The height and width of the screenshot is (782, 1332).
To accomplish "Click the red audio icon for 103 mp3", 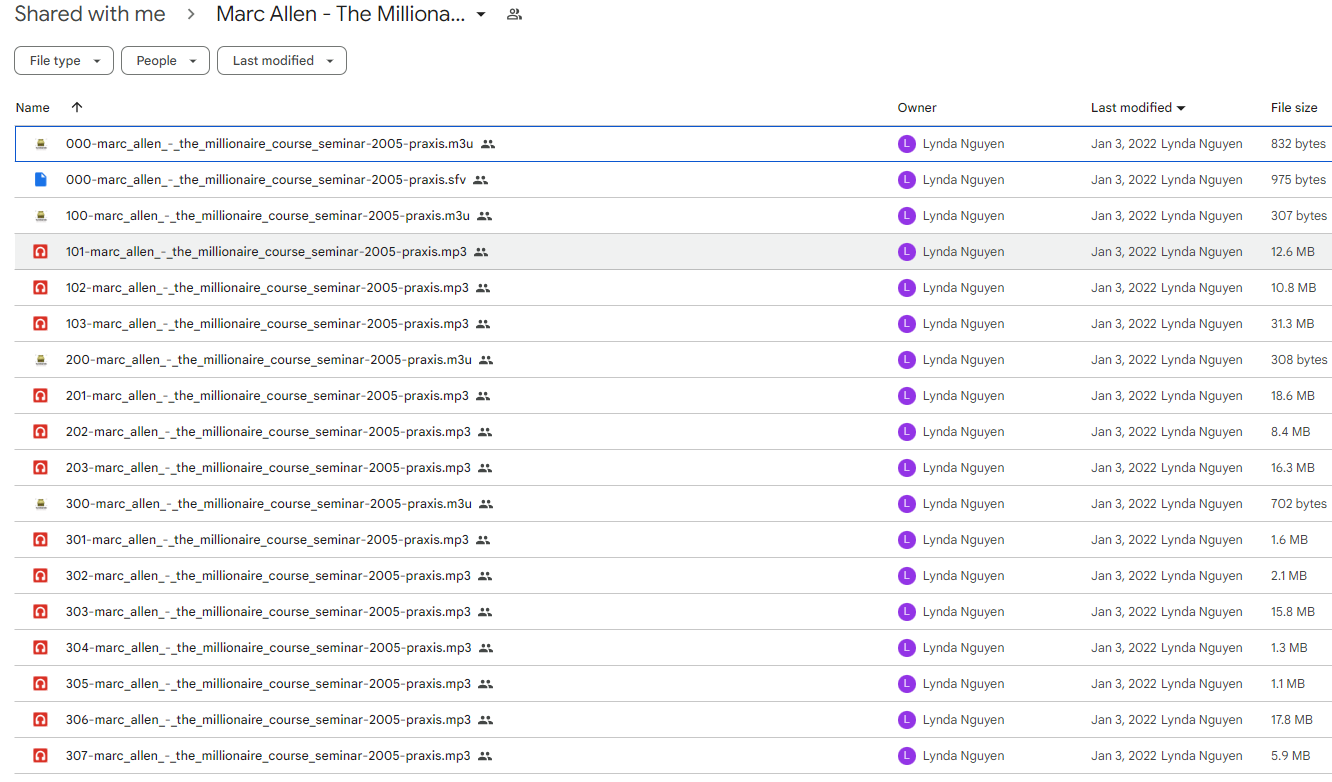I will tap(40, 324).
